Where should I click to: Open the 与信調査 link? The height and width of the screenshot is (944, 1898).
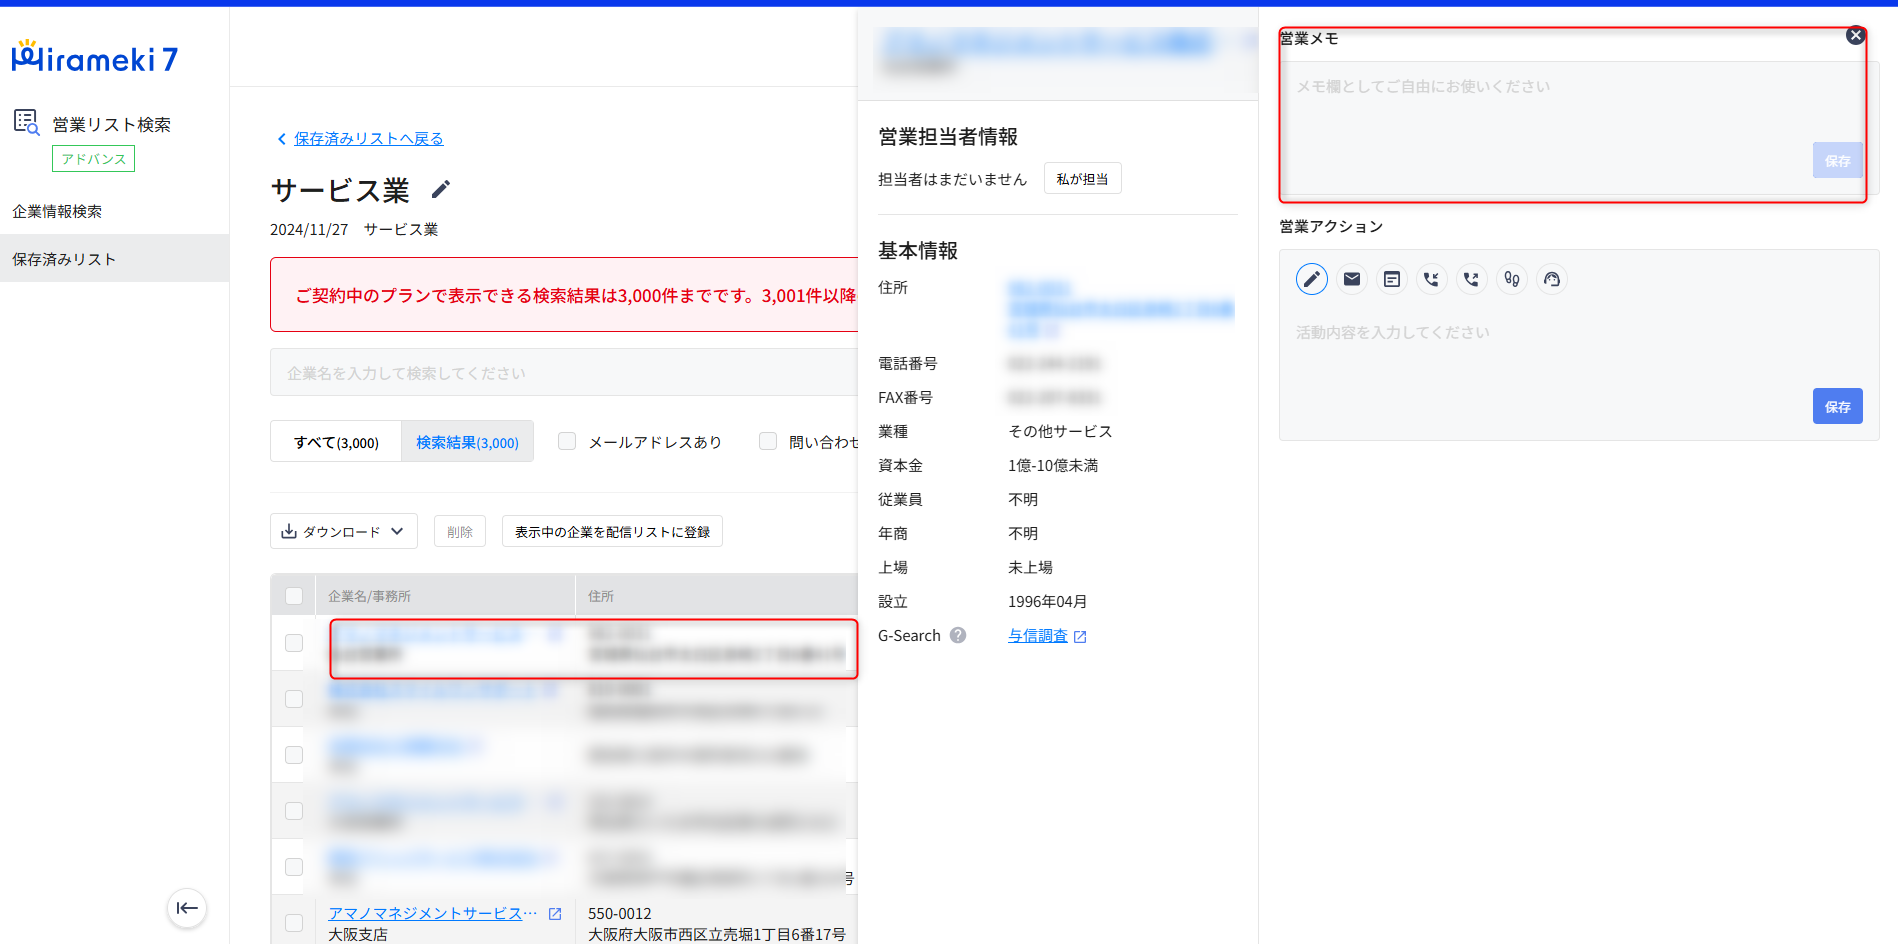click(1038, 636)
